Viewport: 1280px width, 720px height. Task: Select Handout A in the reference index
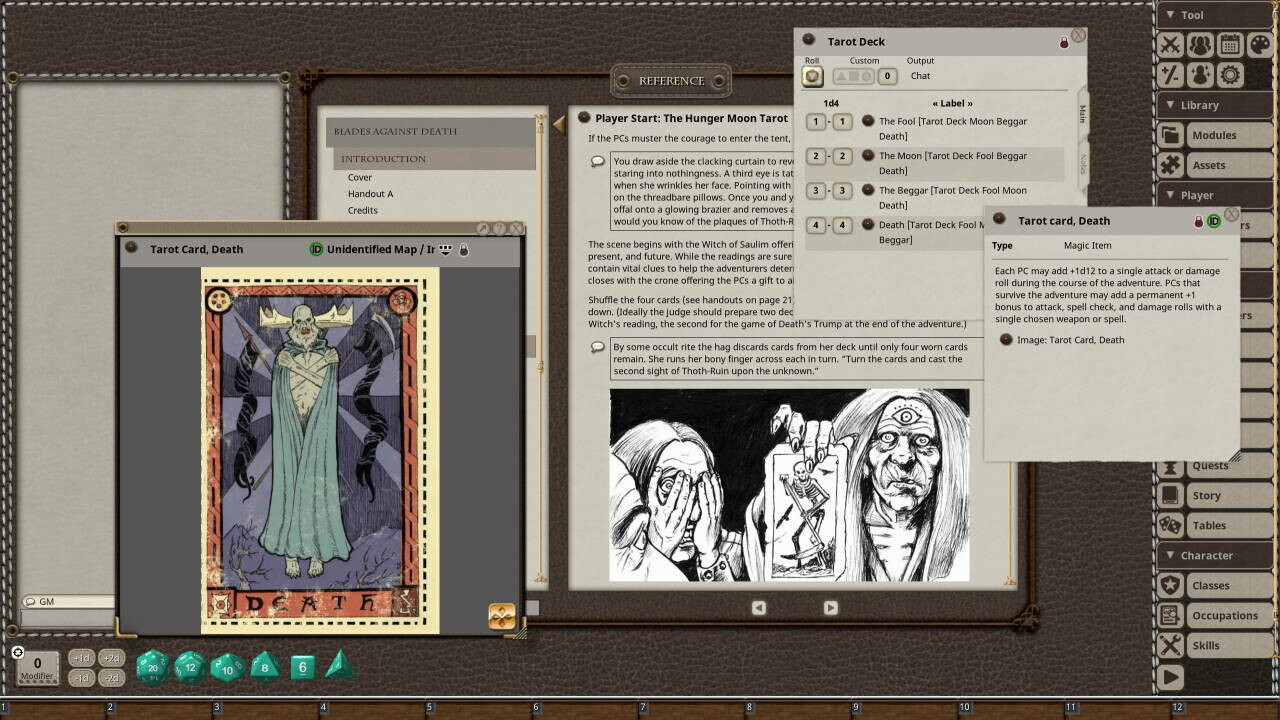370,194
